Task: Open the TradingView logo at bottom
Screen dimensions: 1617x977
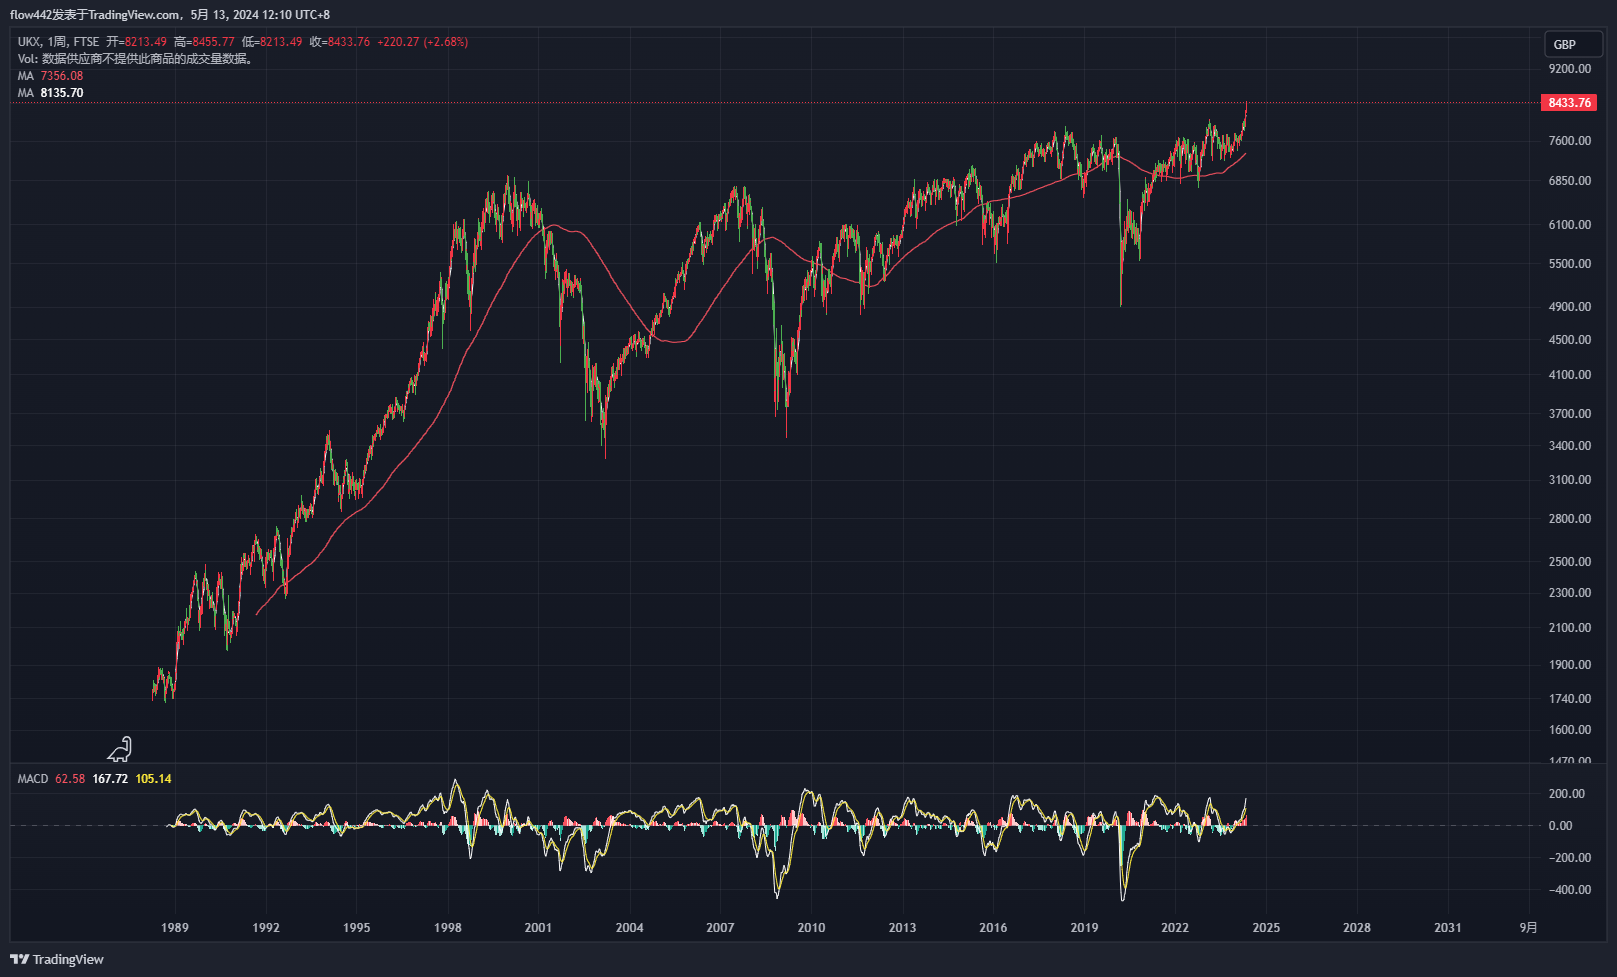Action: tap(57, 959)
